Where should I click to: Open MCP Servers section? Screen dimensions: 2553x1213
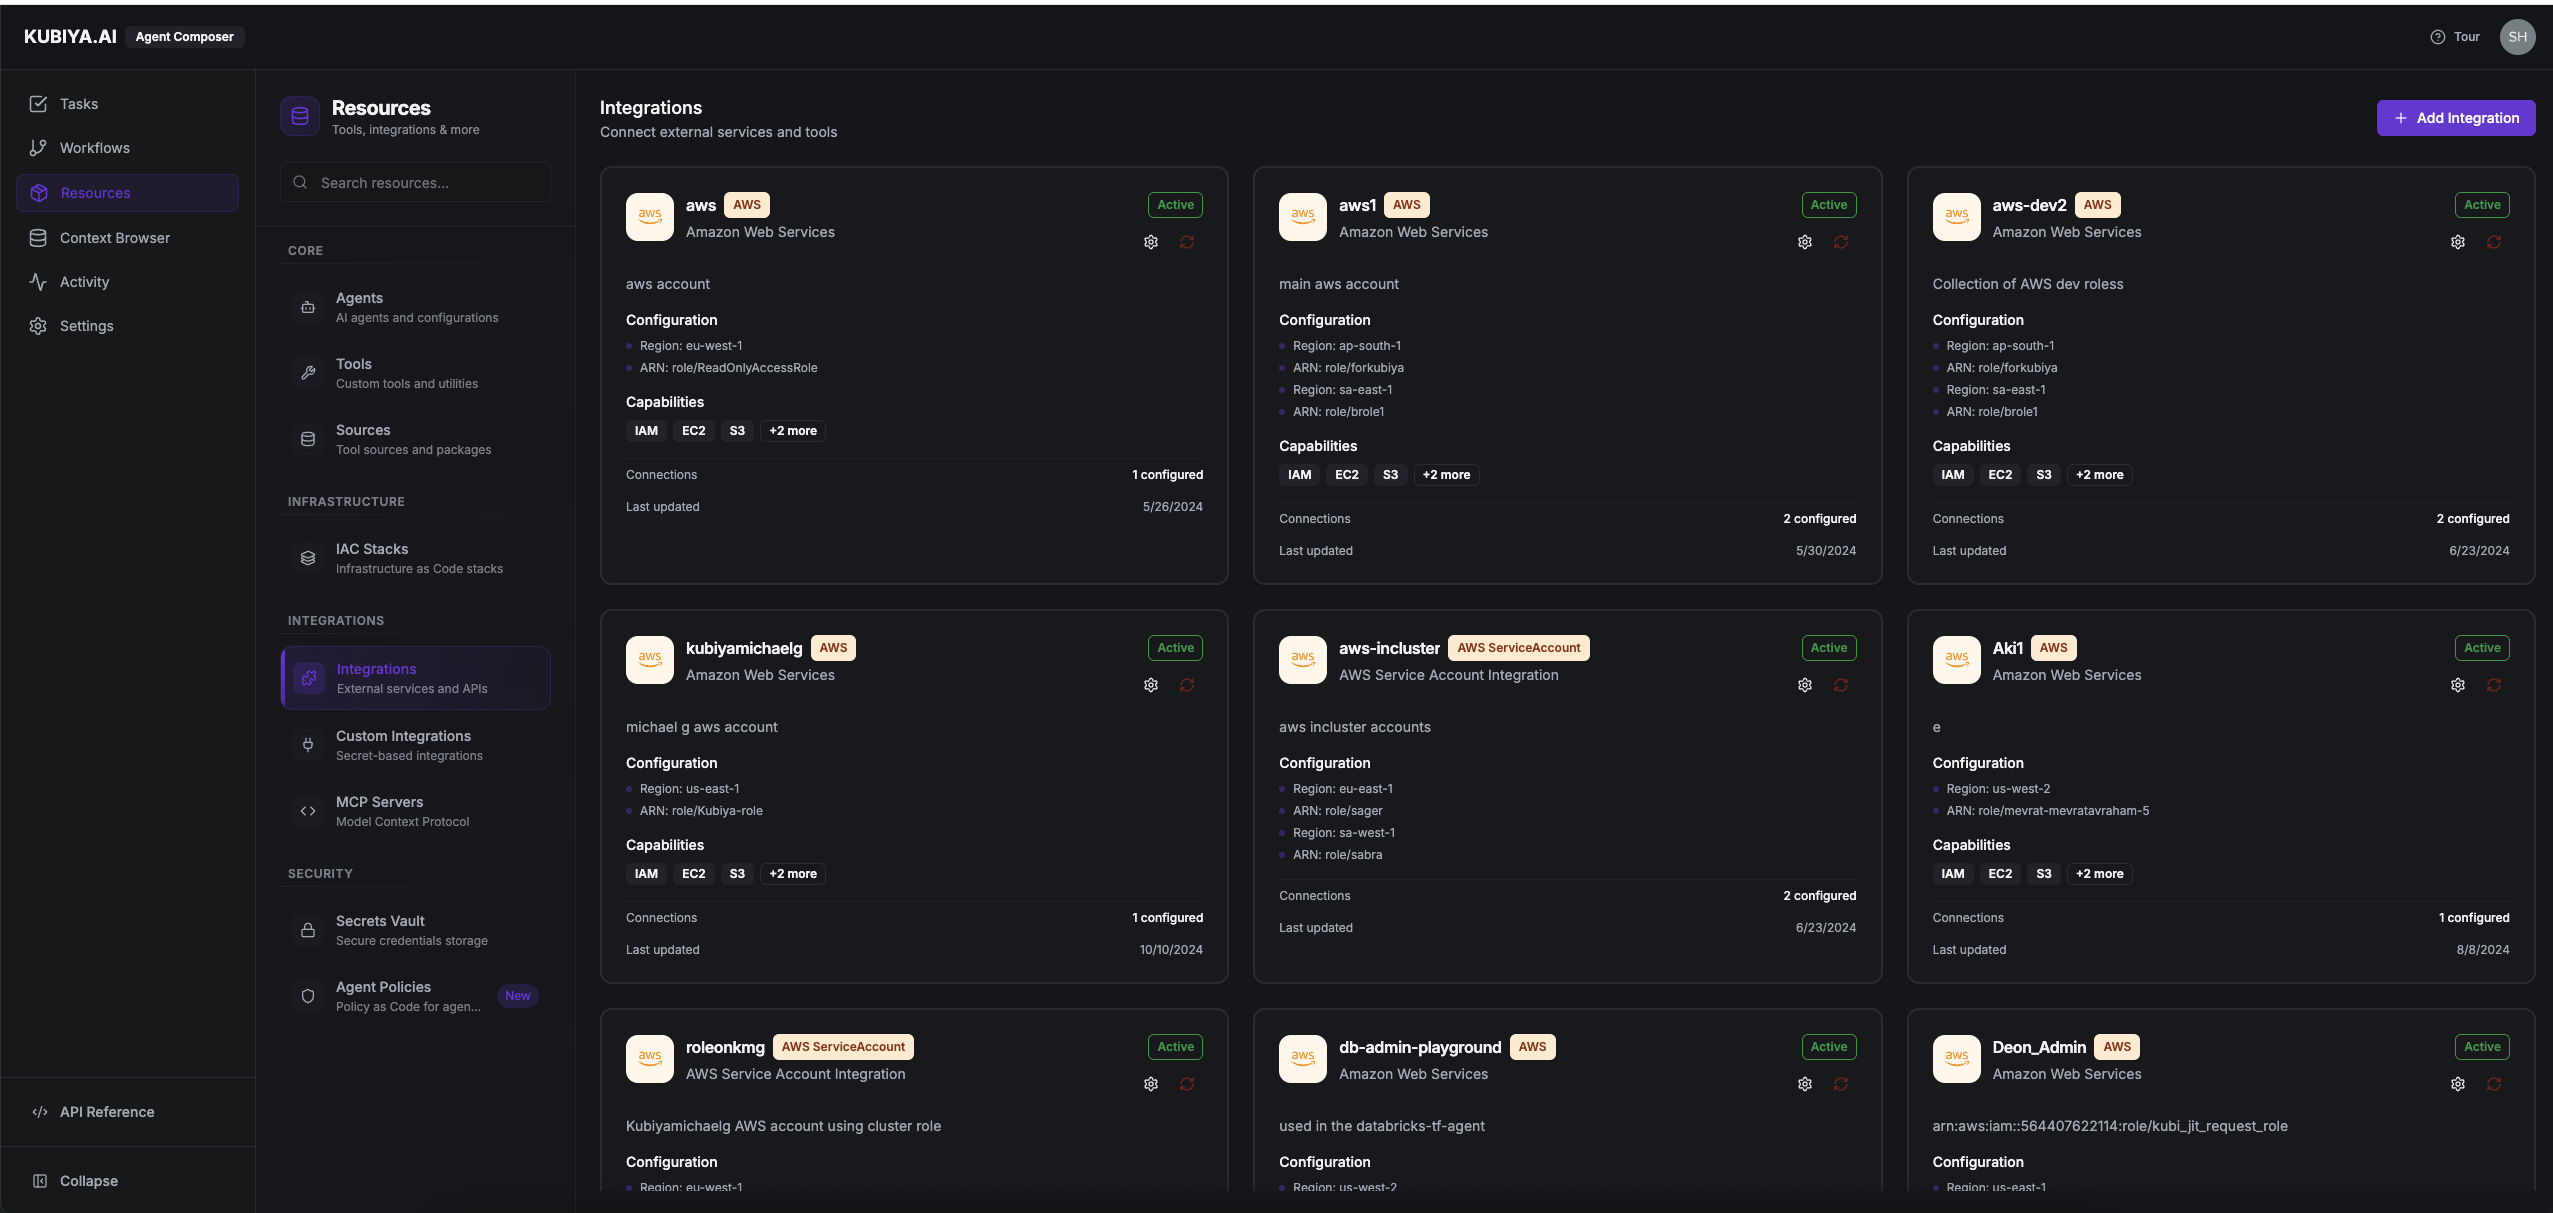click(x=416, y=811)
